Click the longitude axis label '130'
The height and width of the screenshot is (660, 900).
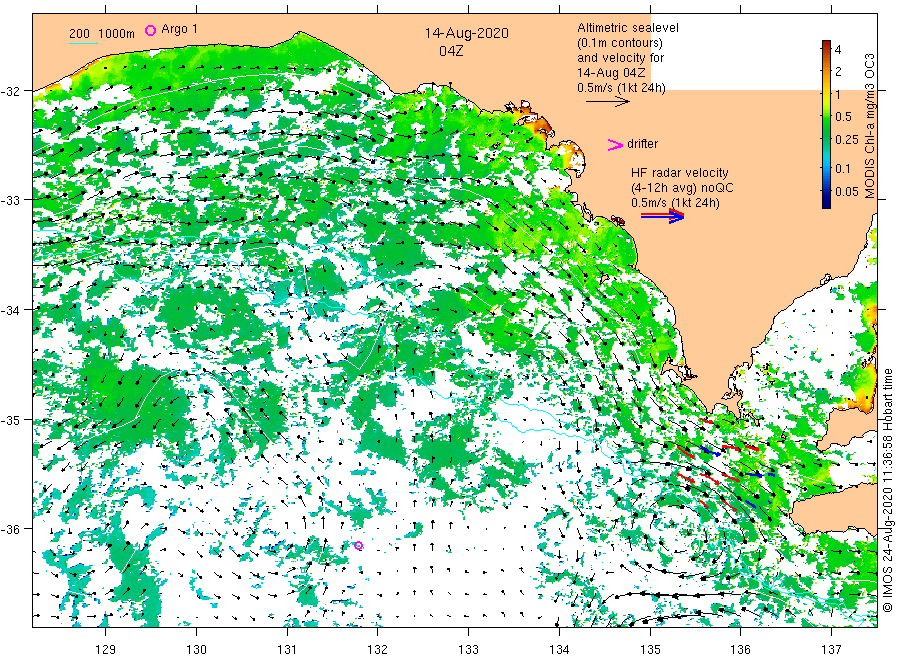[196, 650]
